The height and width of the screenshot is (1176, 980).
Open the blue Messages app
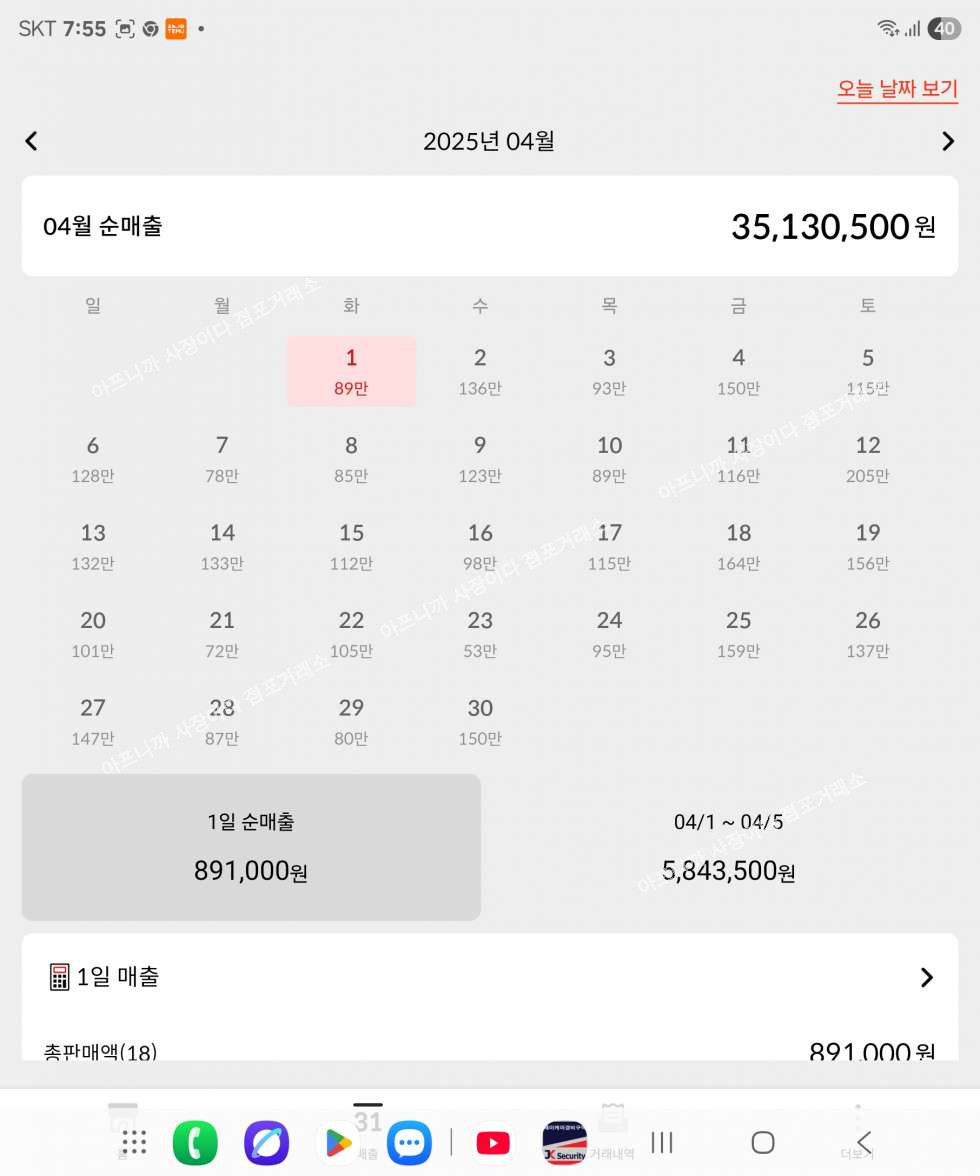409,1142
